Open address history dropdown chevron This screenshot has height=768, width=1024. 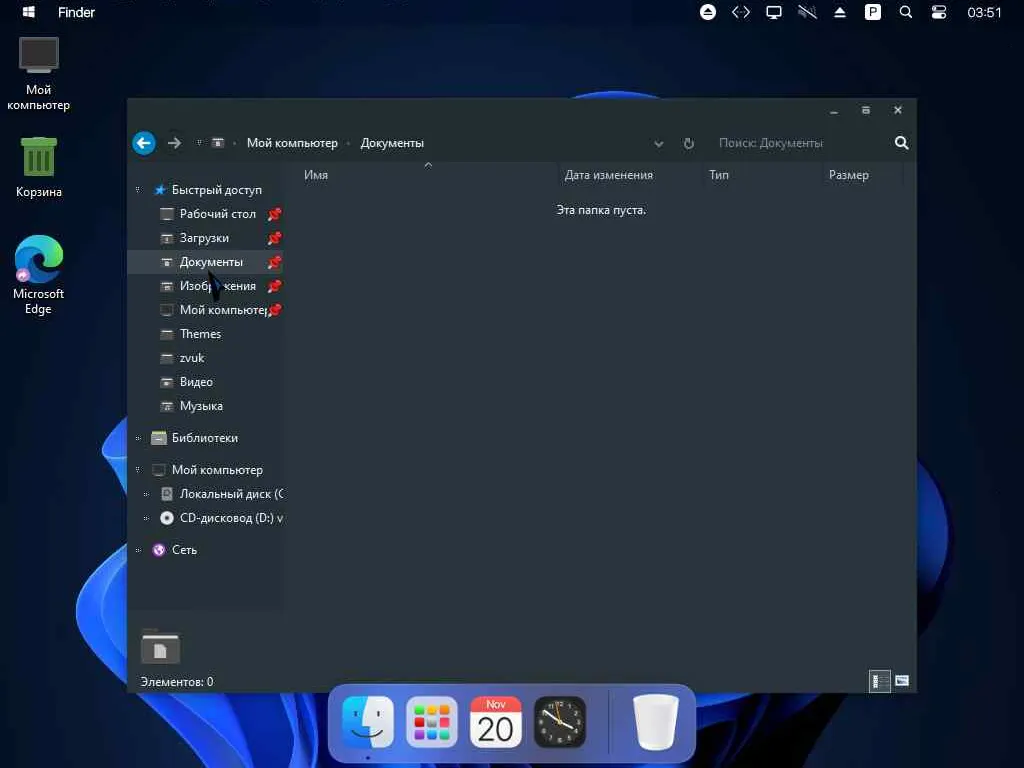[x=659, y=144]
